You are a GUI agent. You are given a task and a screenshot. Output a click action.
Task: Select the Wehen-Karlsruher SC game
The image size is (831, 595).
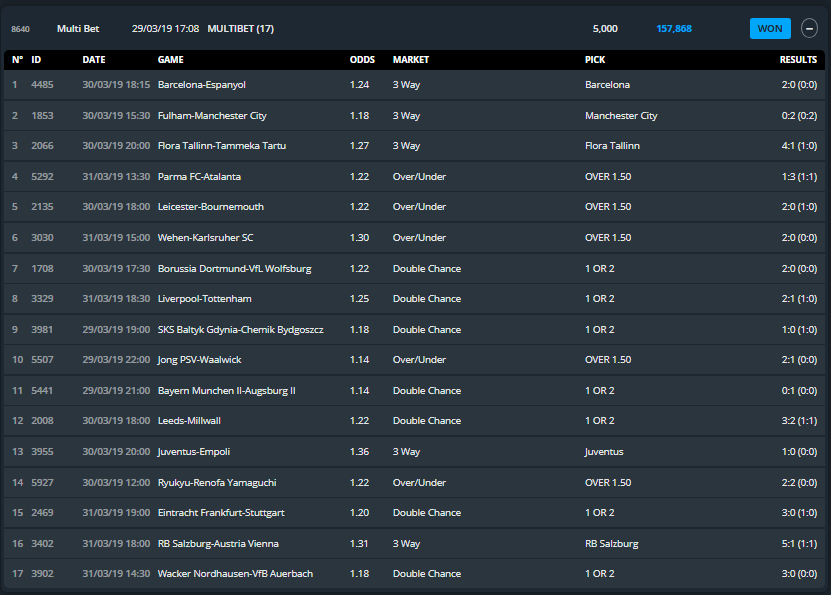205,237
